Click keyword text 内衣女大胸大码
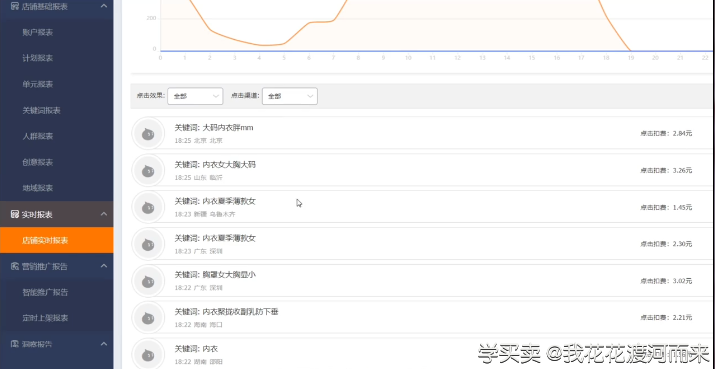Viewport: 715px width, 369px height. (x=229, y=165)
